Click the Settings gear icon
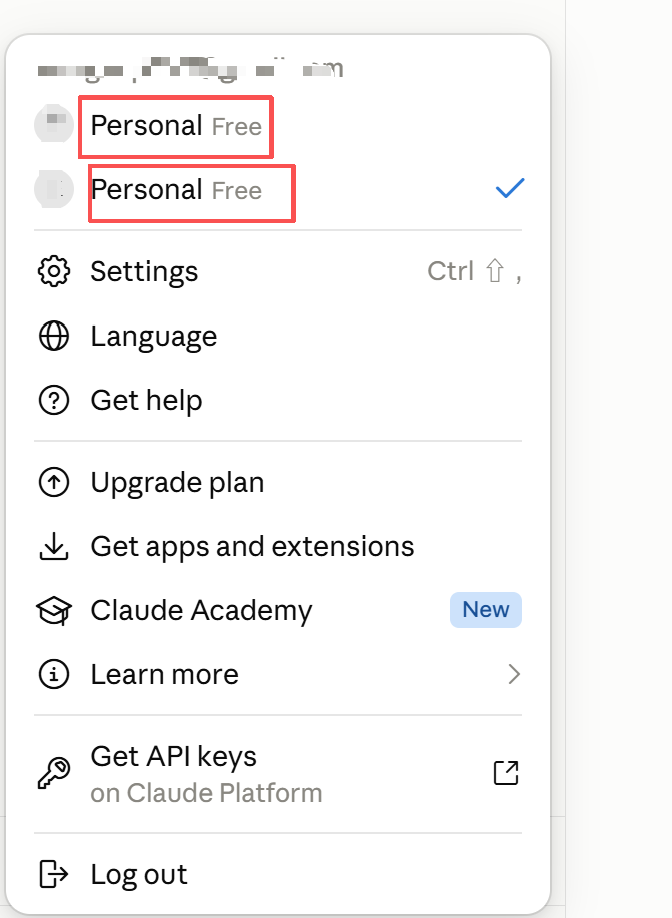The height and width of the screenshot is (918, 672). (54, 272)
